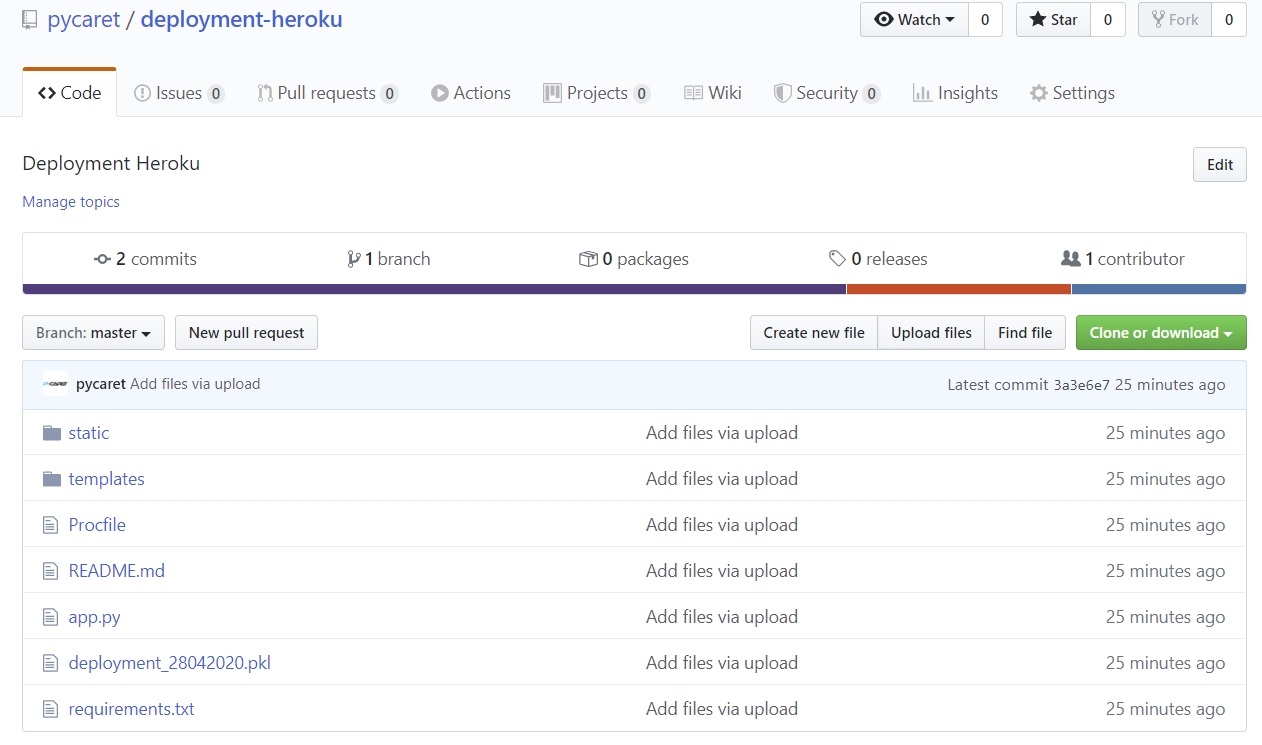Click the Procfile file icon

pyautogui.click(x=52, y=525)
